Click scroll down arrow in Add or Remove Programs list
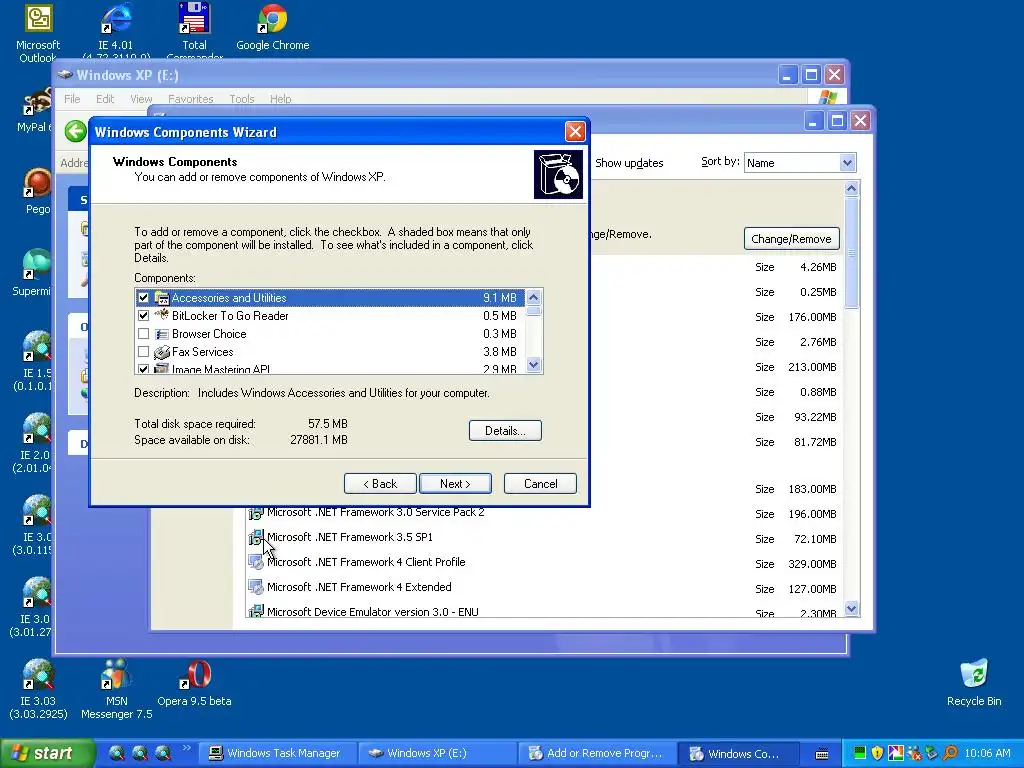Screen dimensions: 1024x768 [851, 609]
